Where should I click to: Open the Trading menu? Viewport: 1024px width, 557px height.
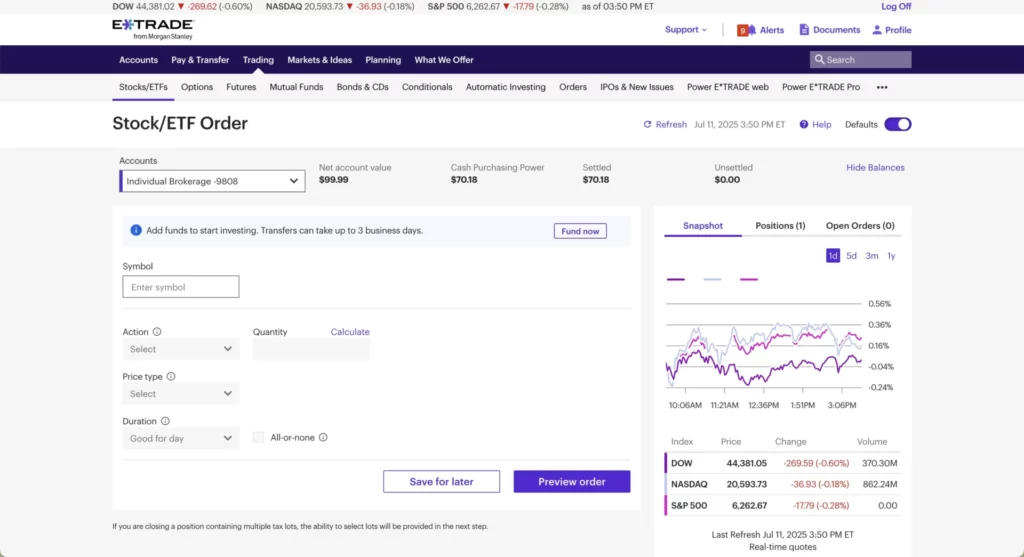(x=258, y=59)
